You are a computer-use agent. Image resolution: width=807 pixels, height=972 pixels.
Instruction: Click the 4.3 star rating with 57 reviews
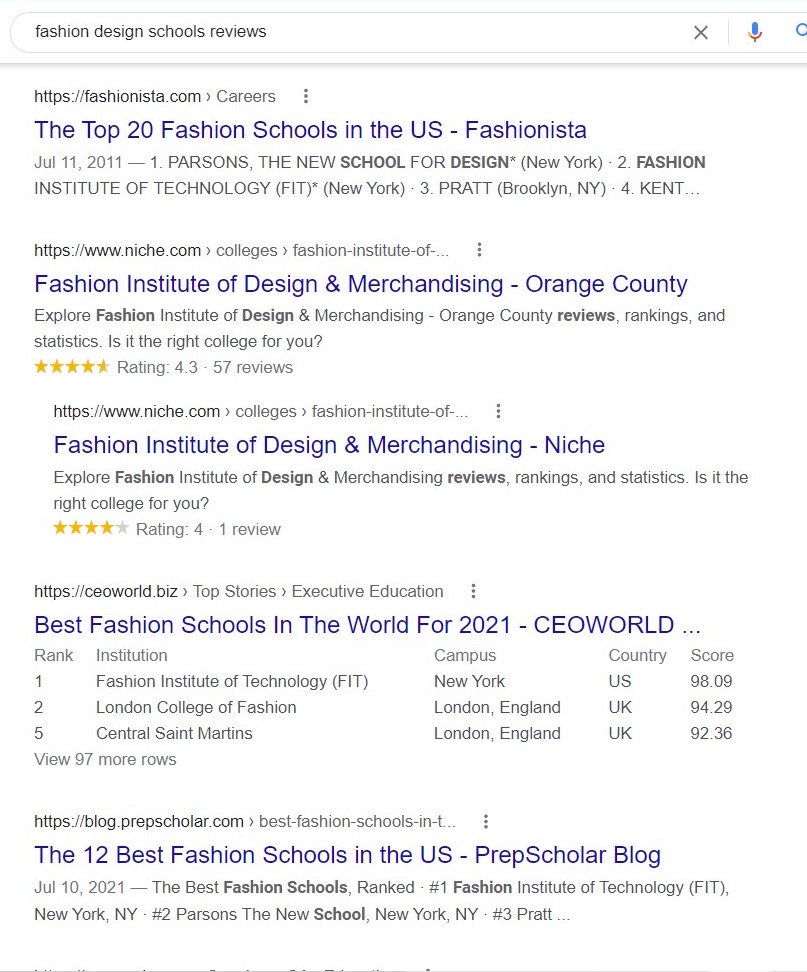point(164,367)
